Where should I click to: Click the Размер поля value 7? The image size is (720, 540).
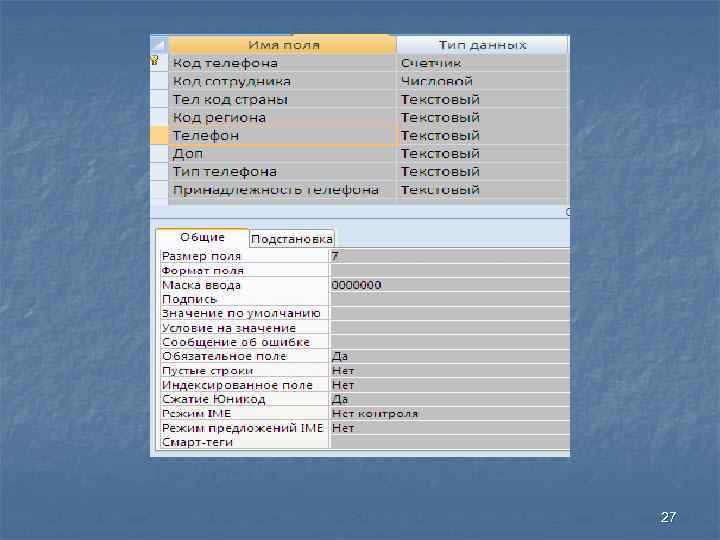450,256
